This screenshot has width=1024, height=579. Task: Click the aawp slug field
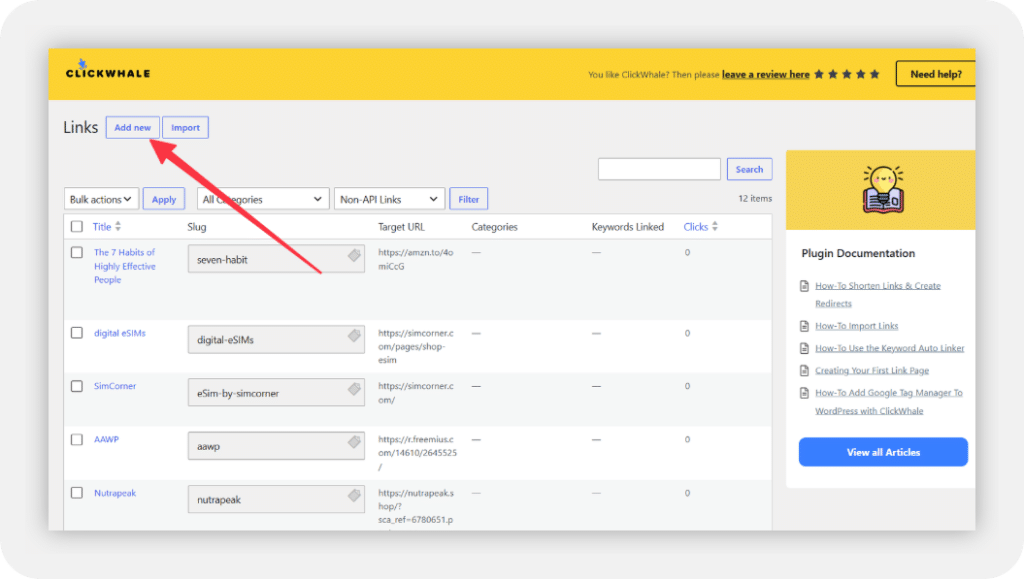tap(276, 446)
